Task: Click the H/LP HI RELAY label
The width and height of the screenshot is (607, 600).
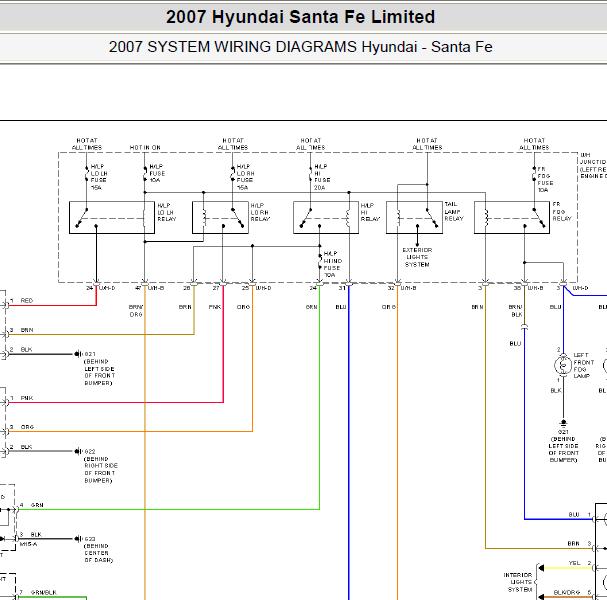Action: 370,212
